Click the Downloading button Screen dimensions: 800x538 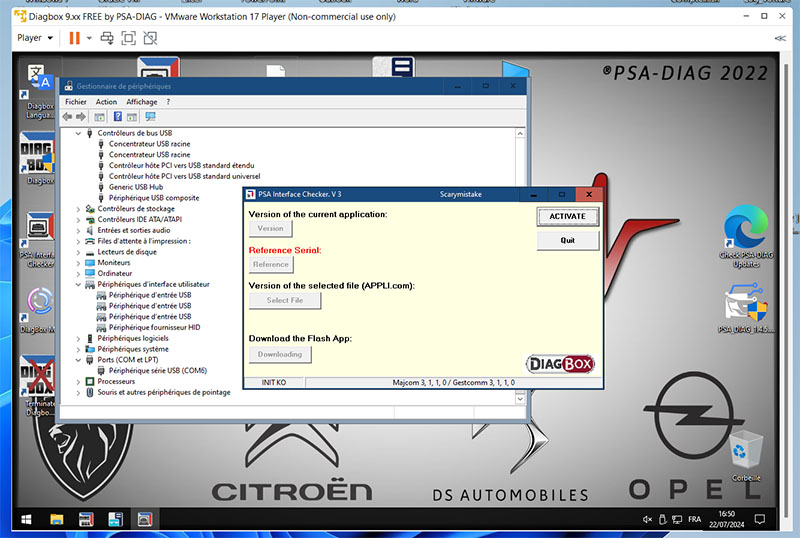(x=280, y=354)
